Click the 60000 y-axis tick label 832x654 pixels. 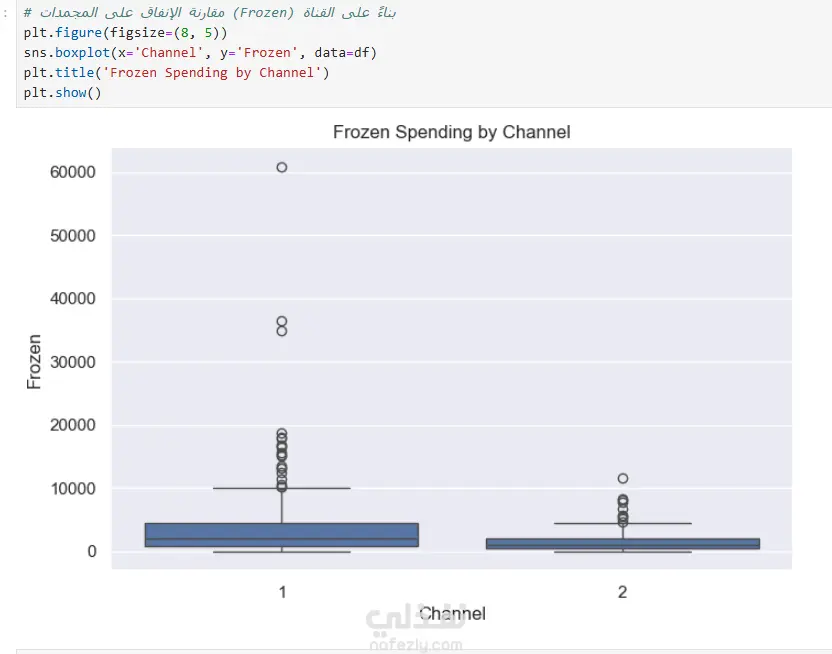[x=72, y=172]
